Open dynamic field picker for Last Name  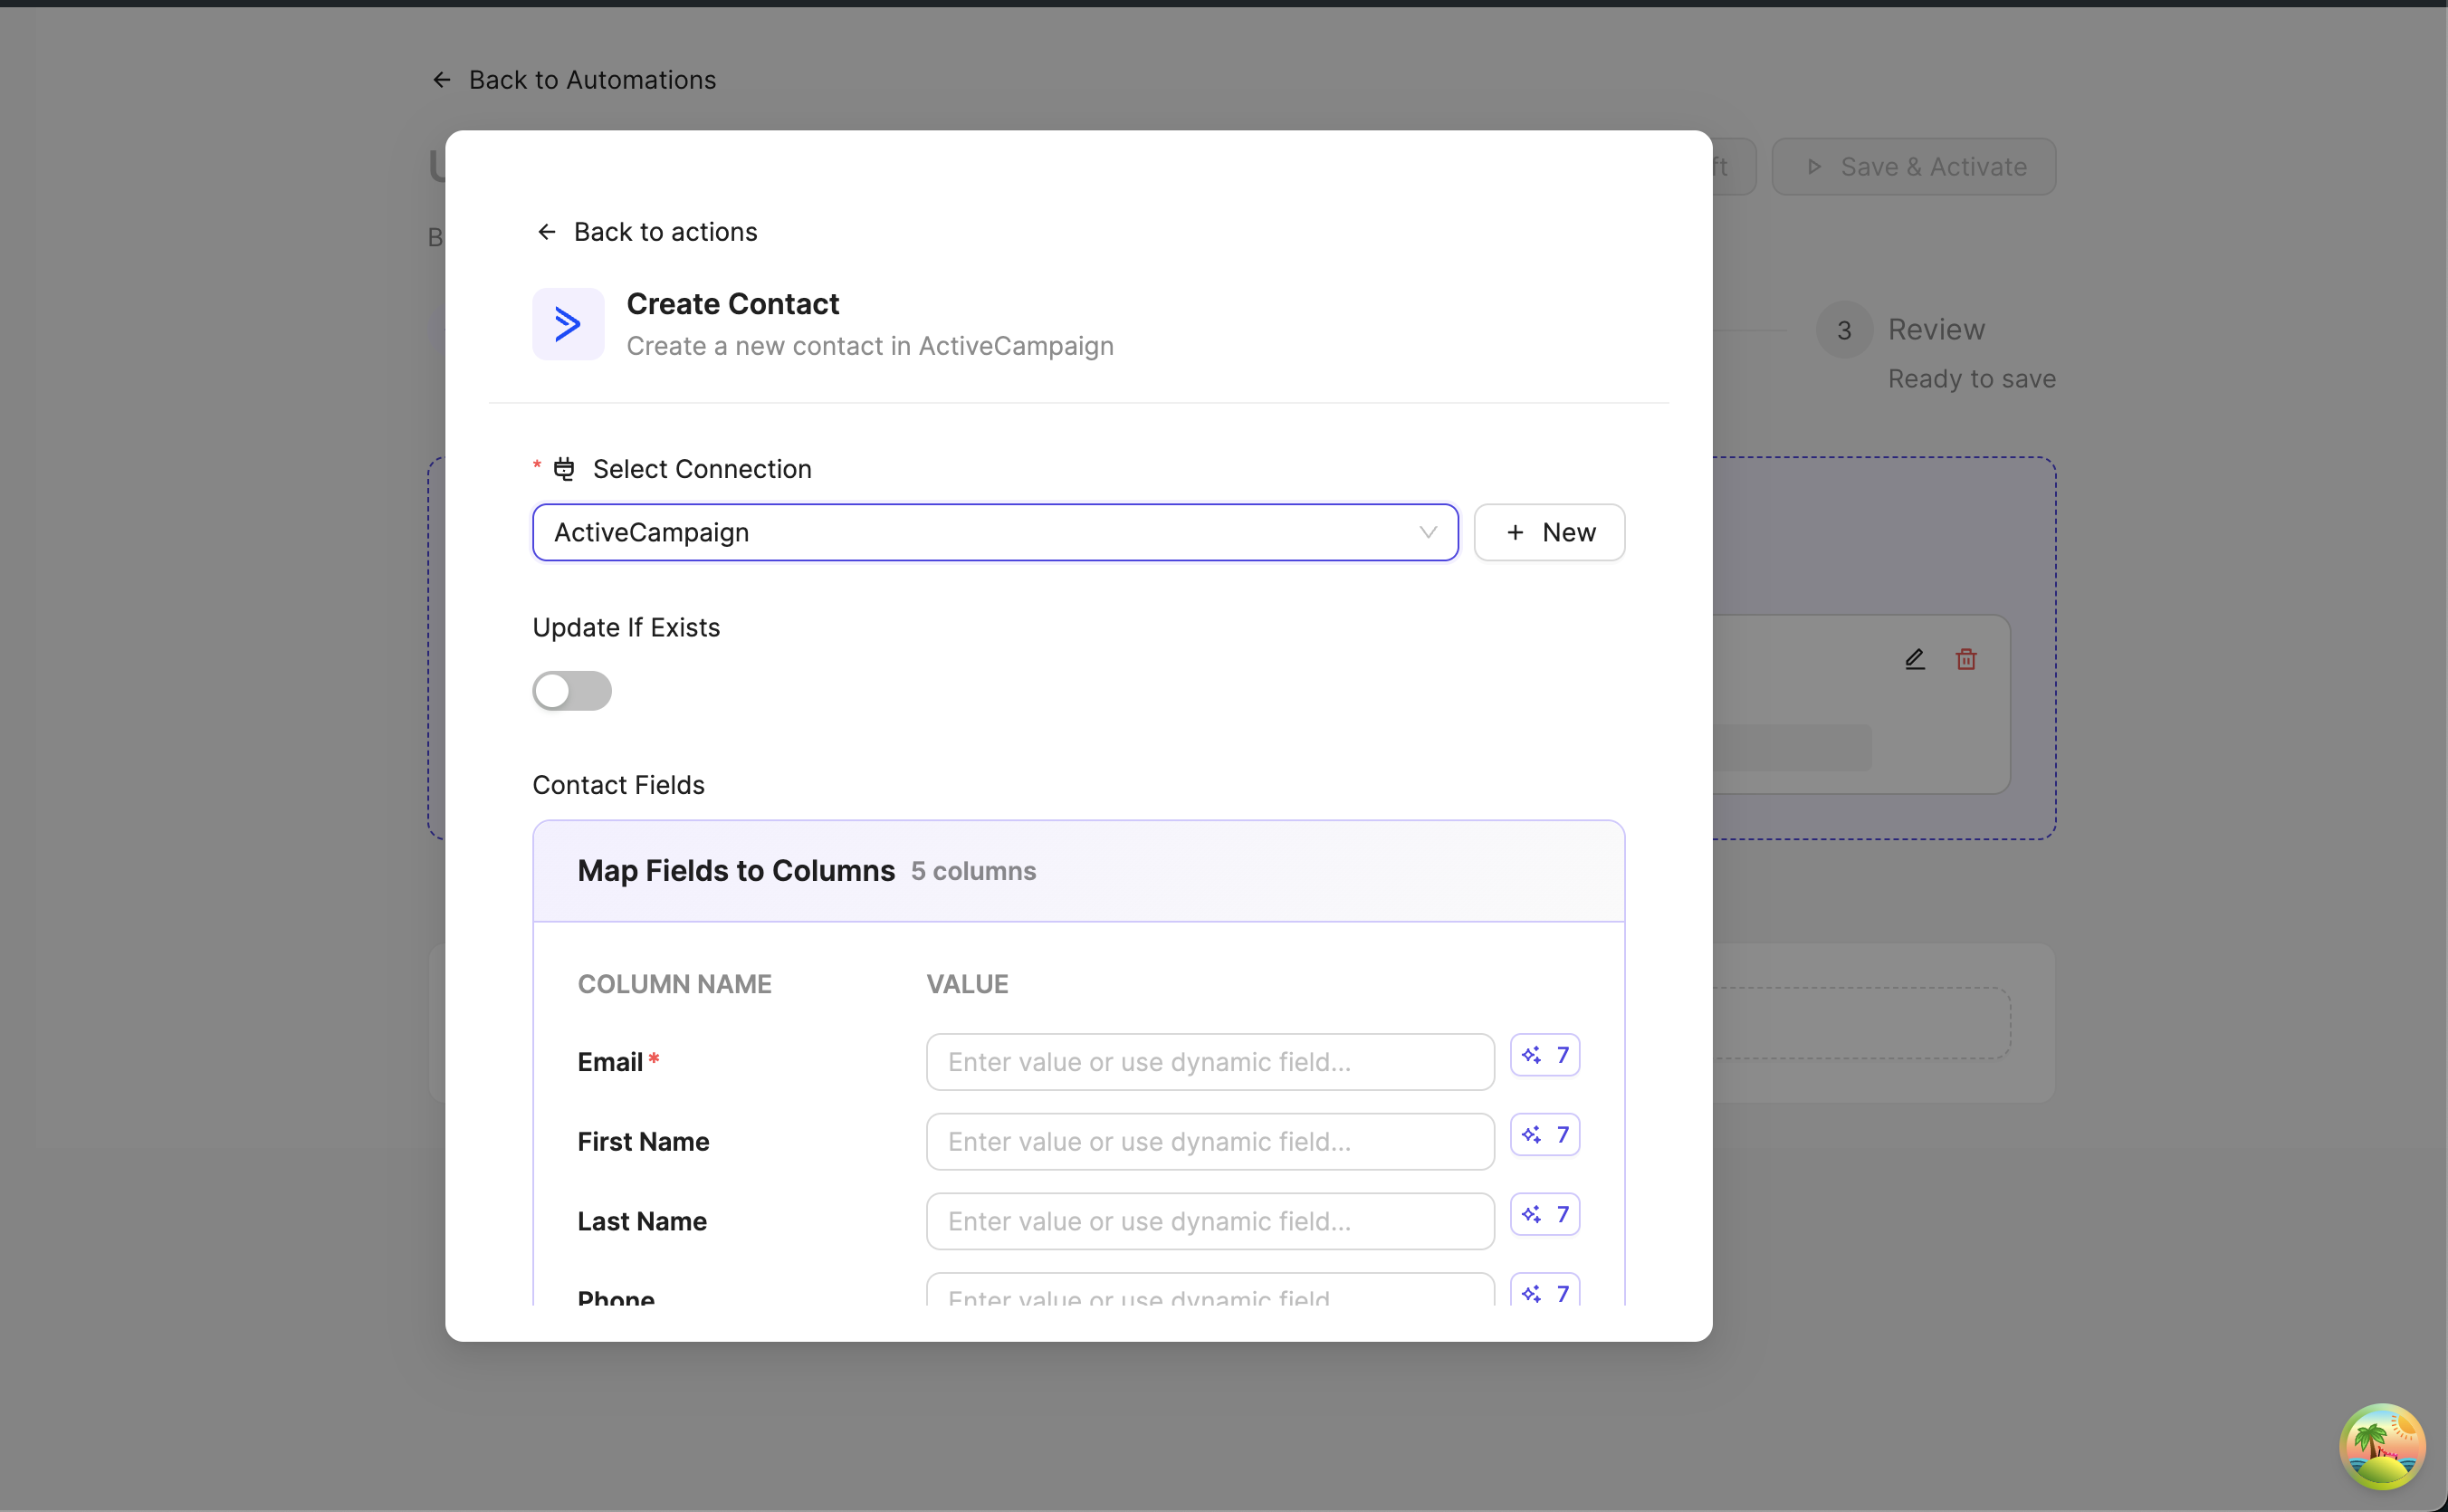[1544, 1214]
